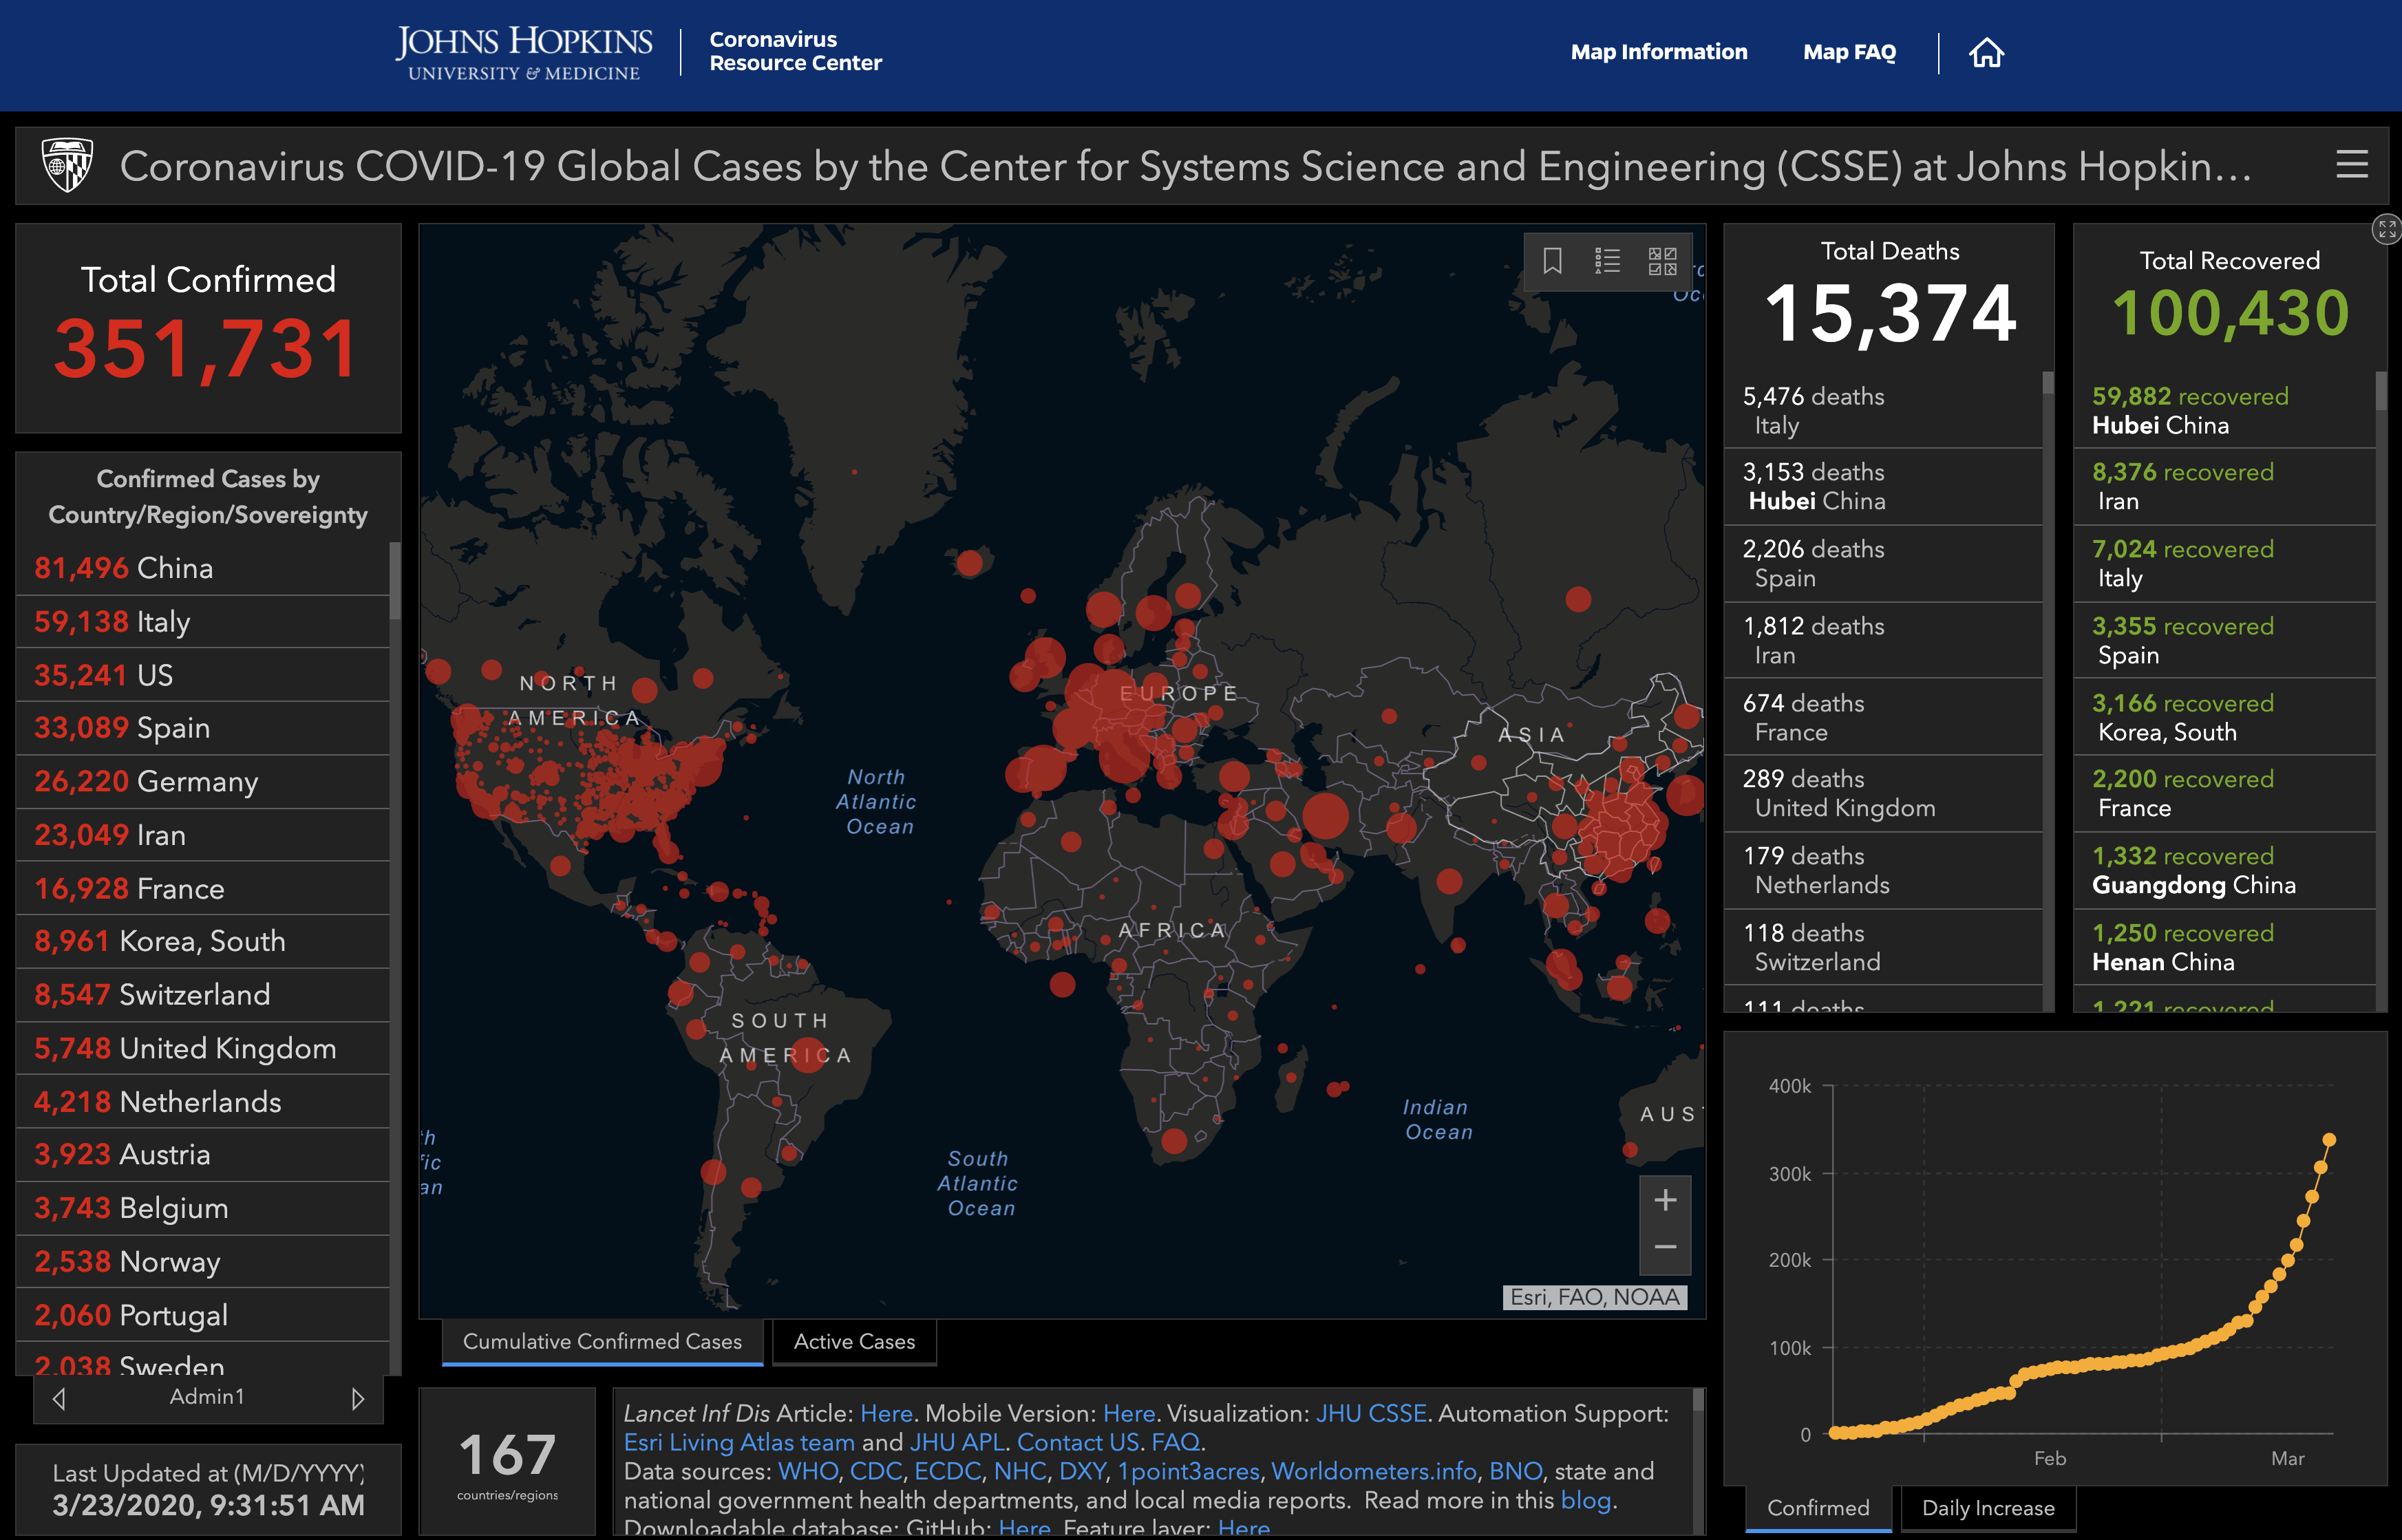Open Worldometers.info link
The height and width of the screenshot is (1540, 2402).
point(1374,1471)
